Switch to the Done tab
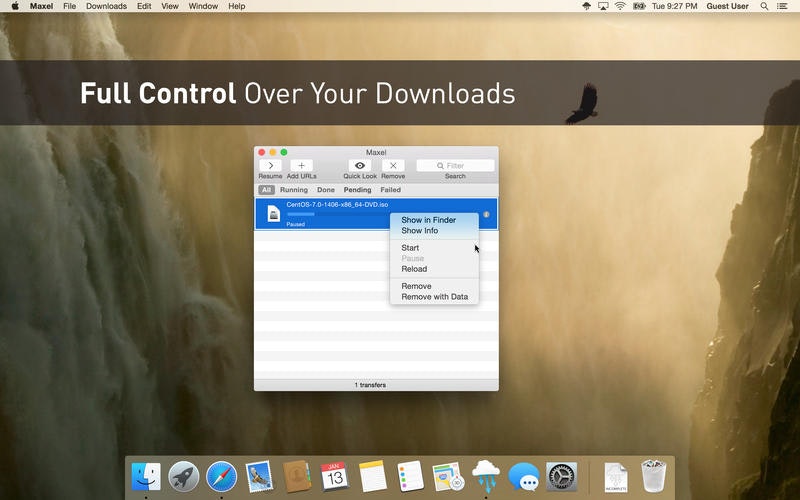Viewport: 800px width, 500px height. pyautogui.click(x=326, y=190)
